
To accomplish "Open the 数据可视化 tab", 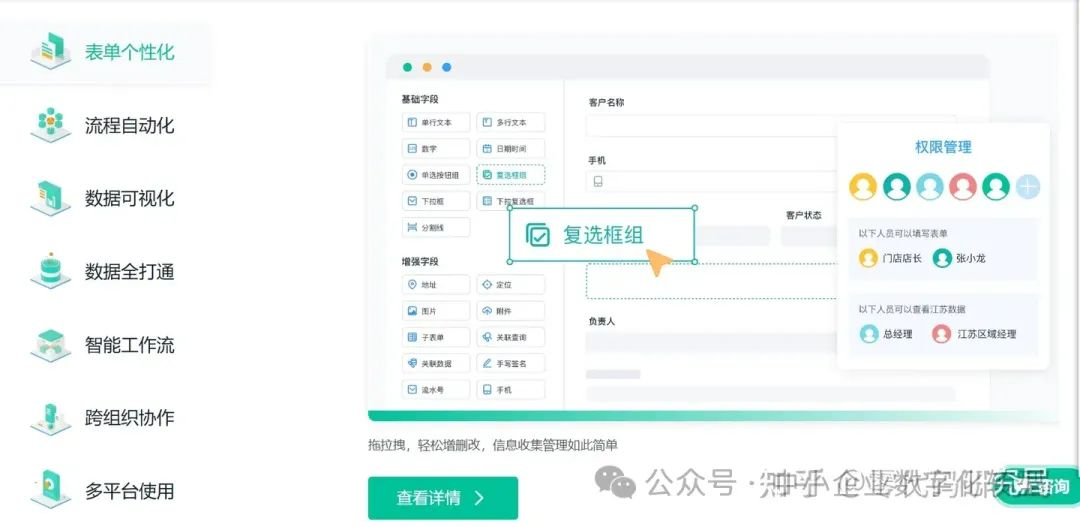I will click(x=105, y=198).
